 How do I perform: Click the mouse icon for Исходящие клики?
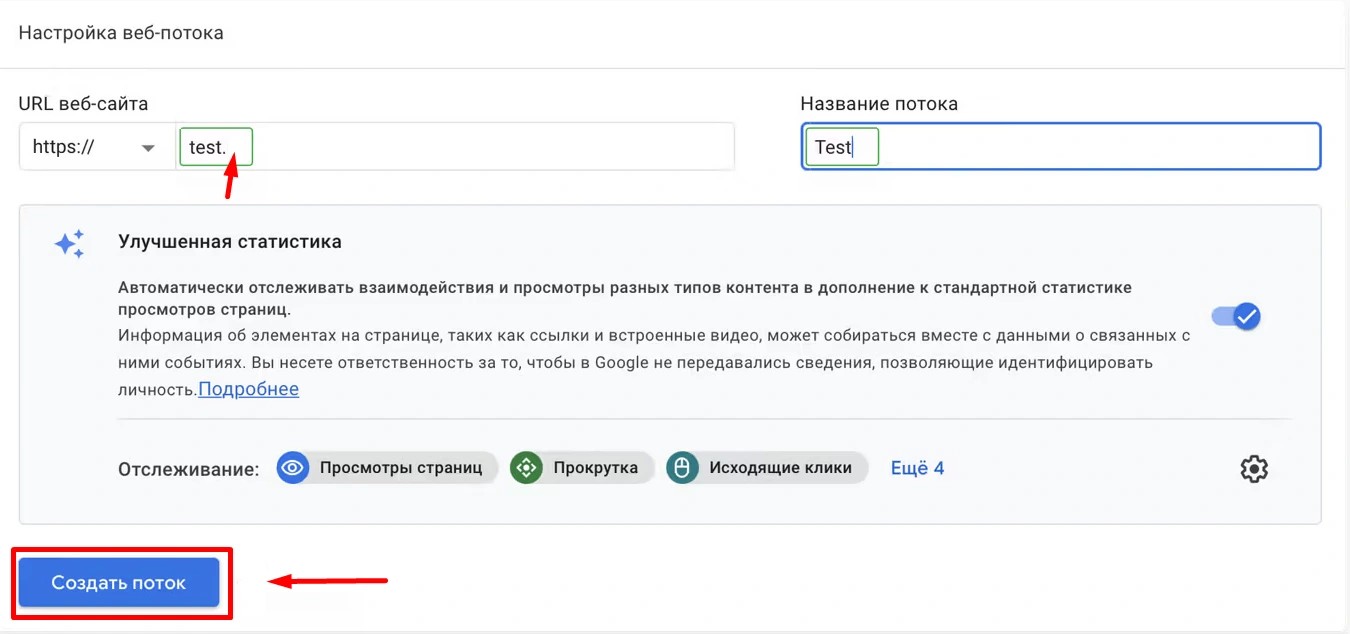point(683,467)
